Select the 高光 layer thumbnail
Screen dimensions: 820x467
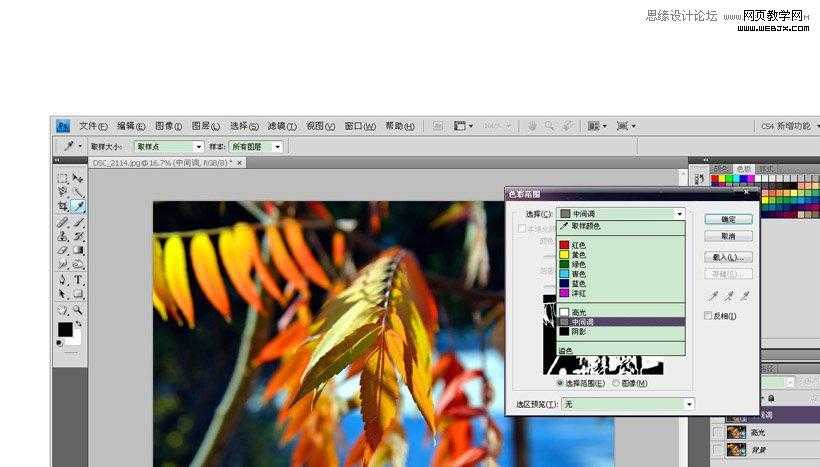tap(736, 432)
